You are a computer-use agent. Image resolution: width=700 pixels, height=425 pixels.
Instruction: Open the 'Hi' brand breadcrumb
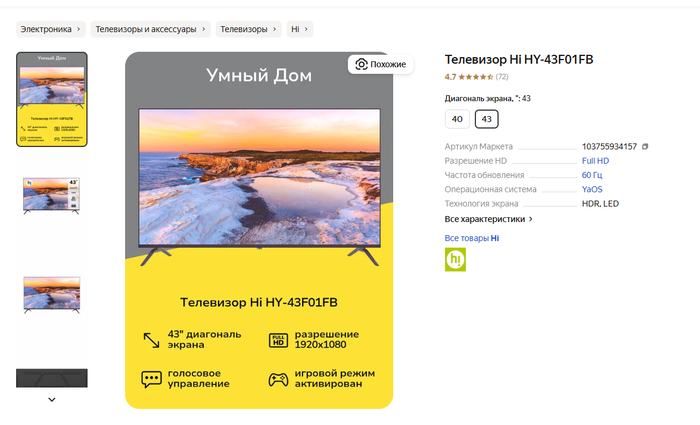coord(299,30)
